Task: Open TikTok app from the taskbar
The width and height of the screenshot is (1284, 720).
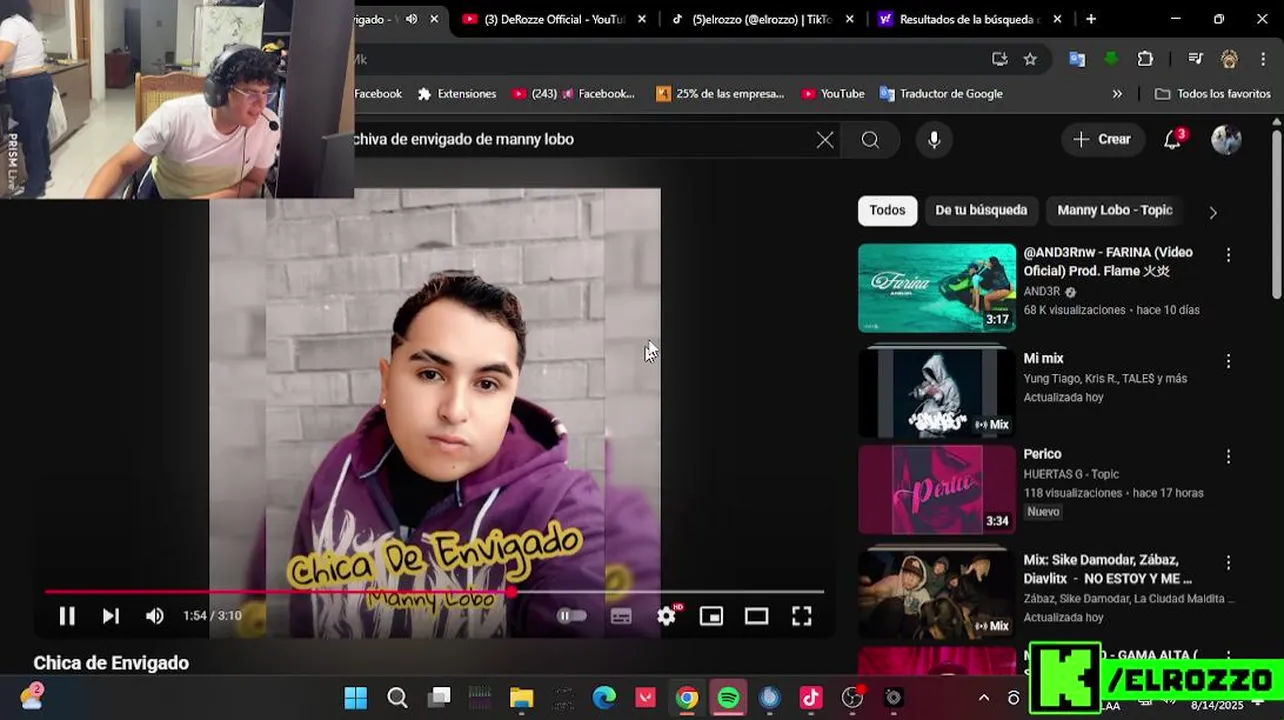Action: click(811, 698)
